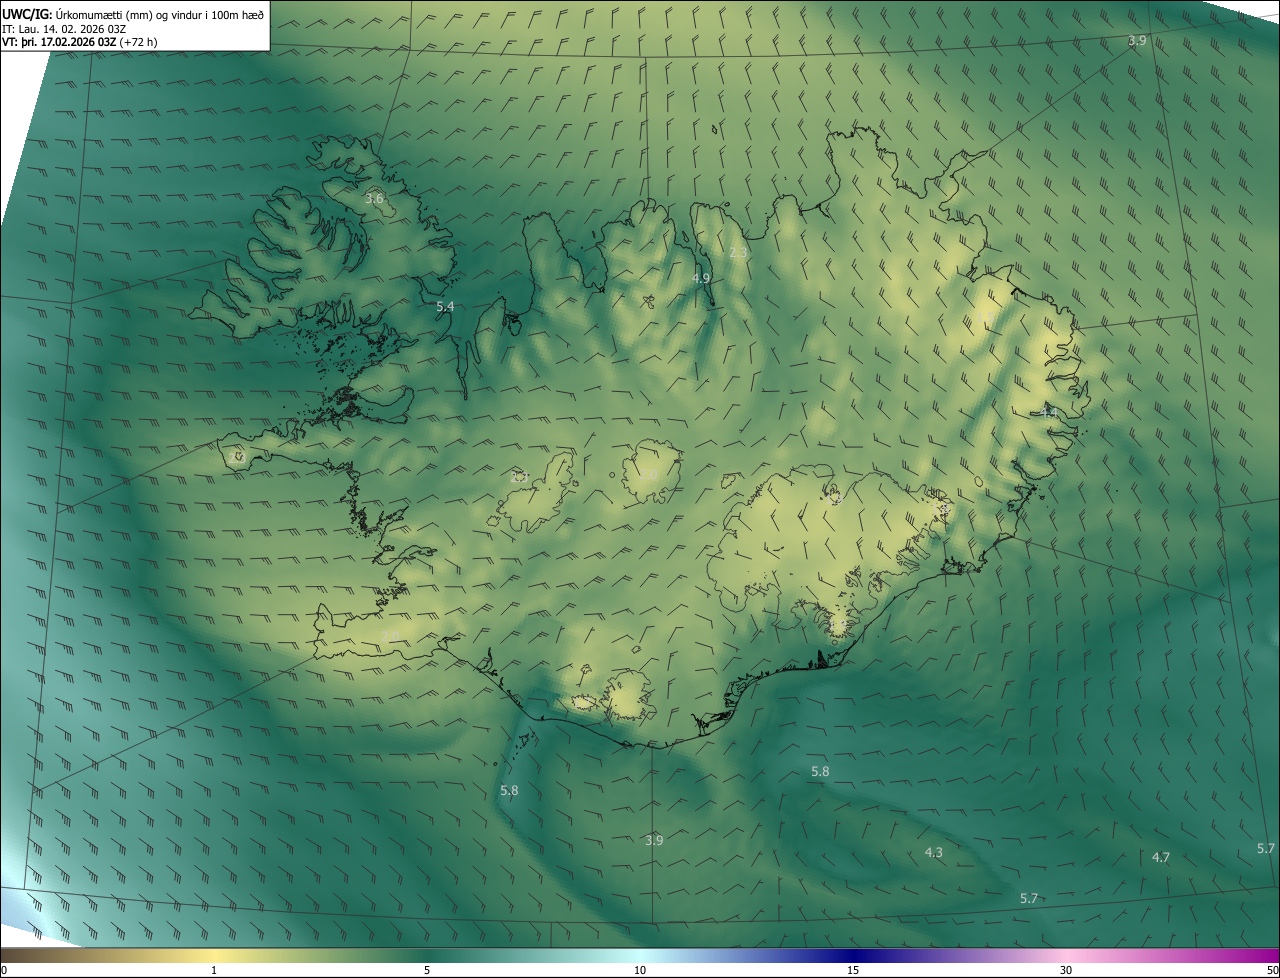The width and height of the screenshot is (1280, 978).
Task: Click the 4.4 value label in east Iceland
Action: (1048, 412)
